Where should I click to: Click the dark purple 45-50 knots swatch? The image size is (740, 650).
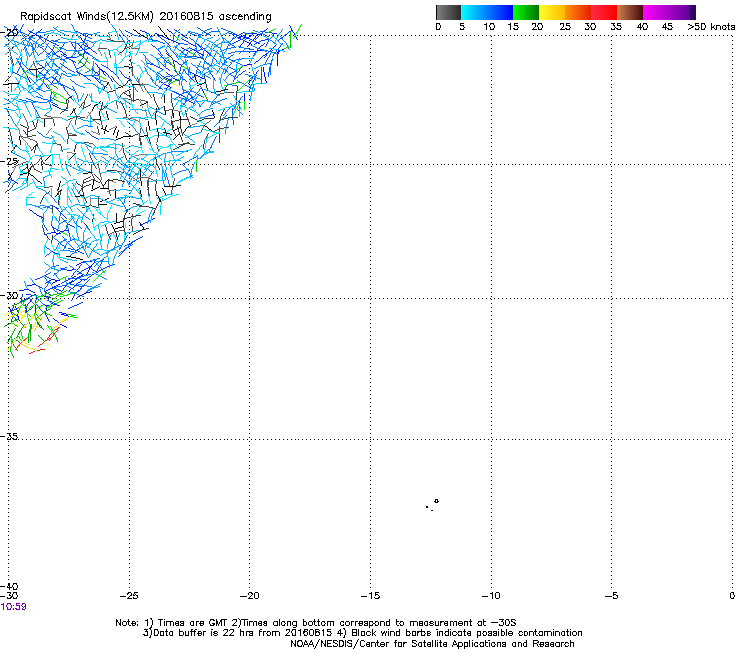682,12
